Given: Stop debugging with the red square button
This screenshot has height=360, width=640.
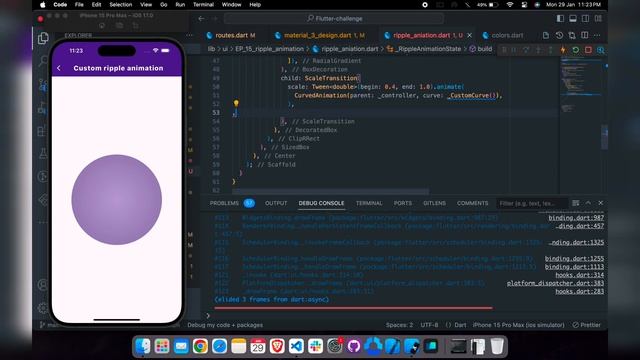Looking at the screenshot, I should coord(588,50).
